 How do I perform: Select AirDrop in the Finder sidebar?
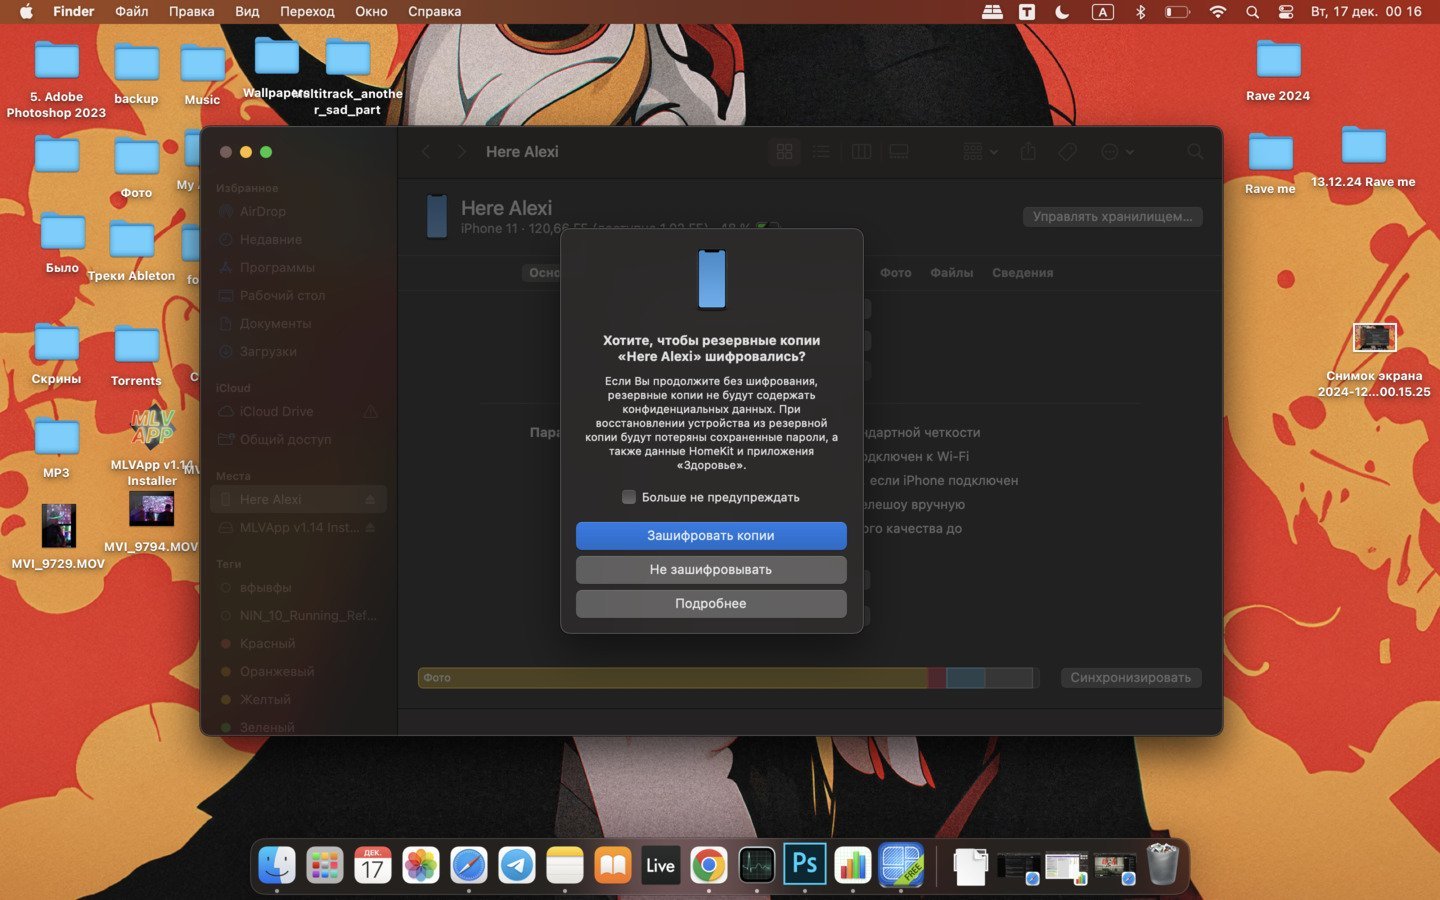[262, 212]
